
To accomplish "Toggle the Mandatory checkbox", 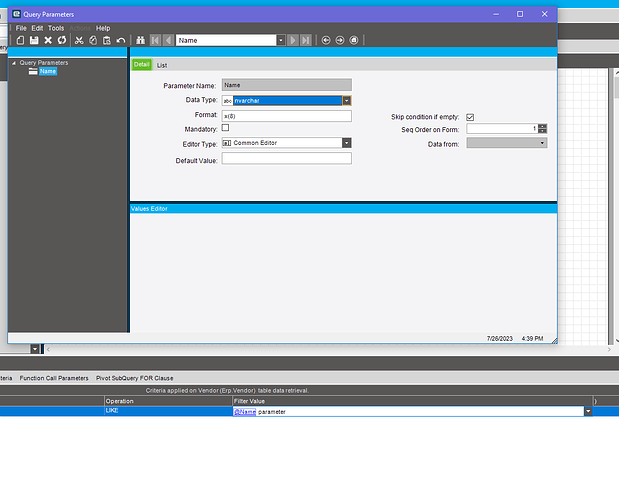I will click(x=225, y=127).
